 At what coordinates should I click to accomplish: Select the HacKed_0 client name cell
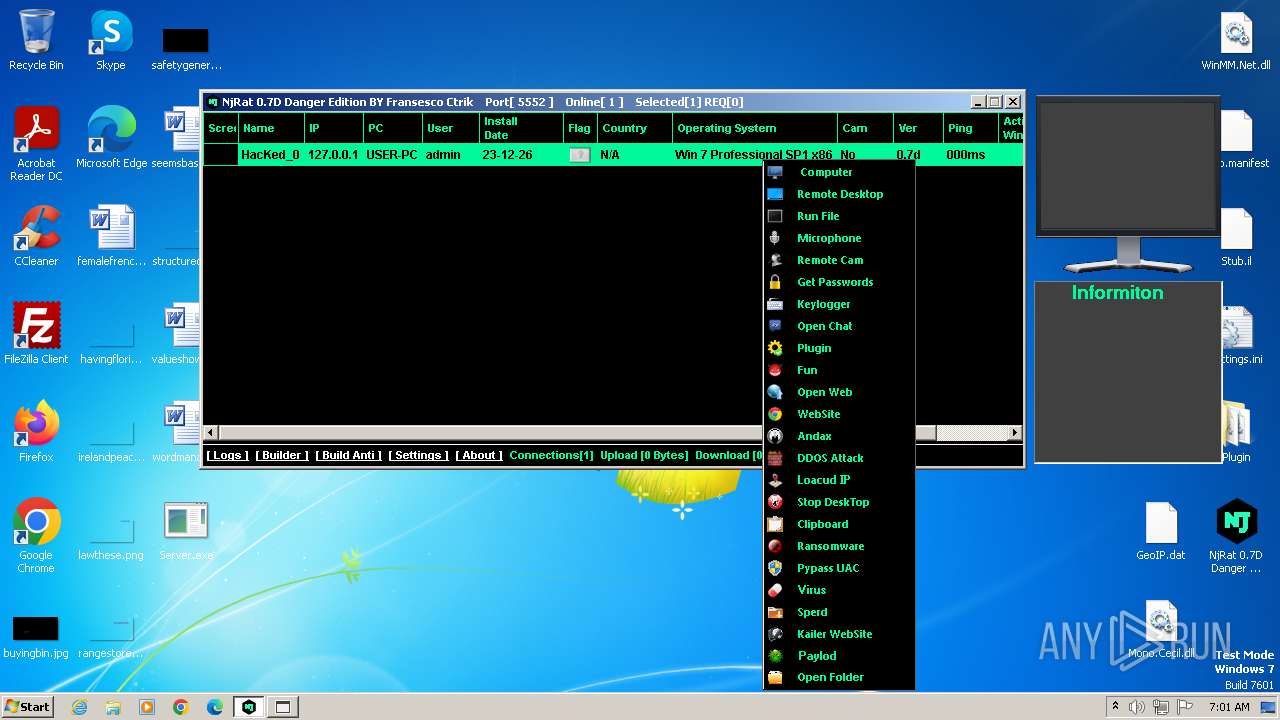[x=270, y=155]
